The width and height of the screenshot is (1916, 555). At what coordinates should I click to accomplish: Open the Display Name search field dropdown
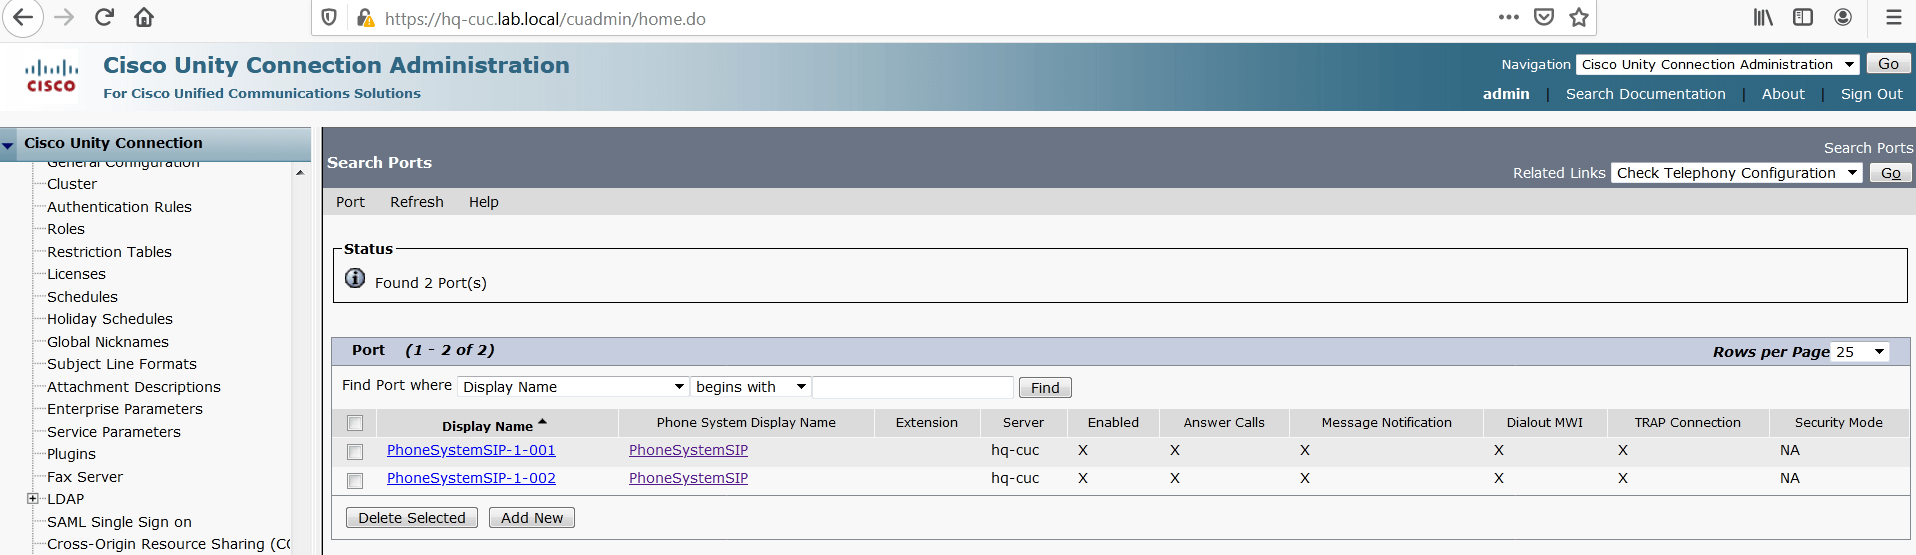(573, 387)
